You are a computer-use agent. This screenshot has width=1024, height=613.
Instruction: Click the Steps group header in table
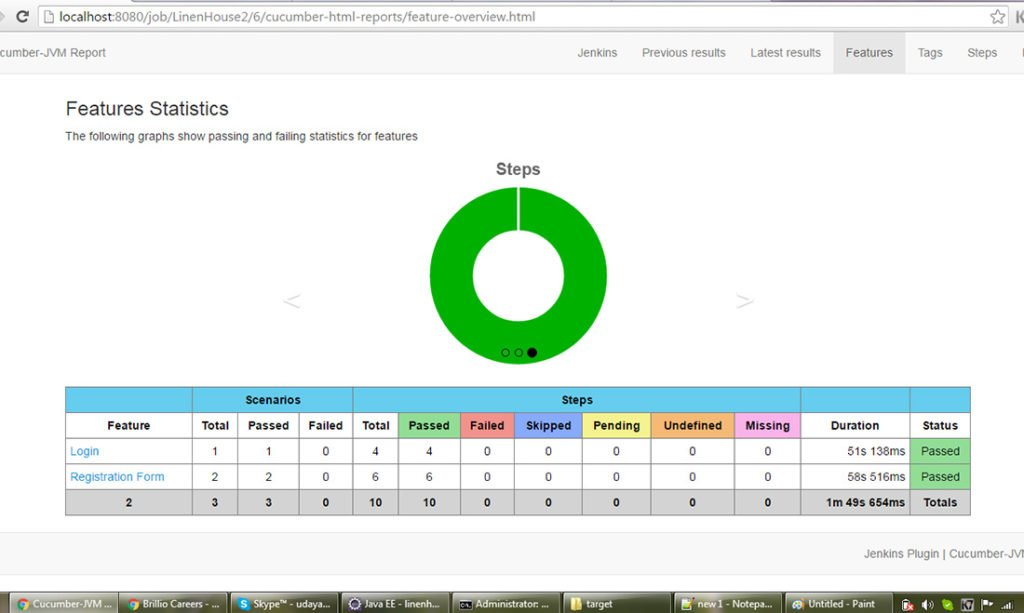[577, 400]
